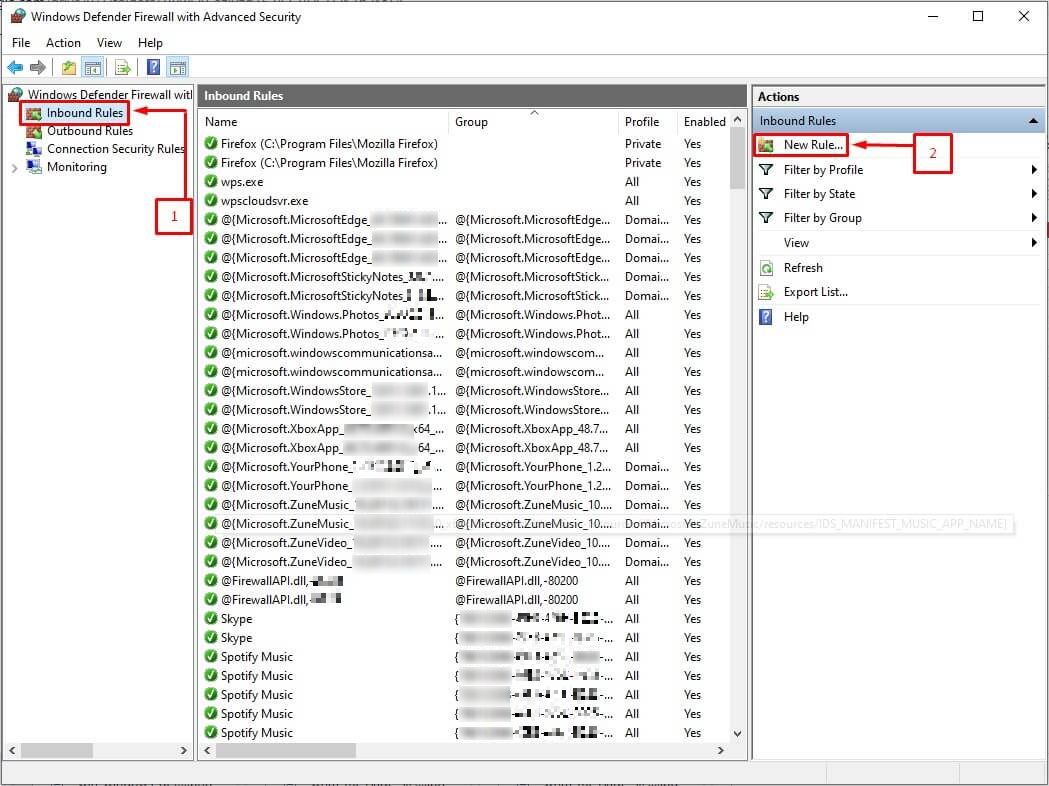Click the Help icon in the Actions pane
Image resolution: width=1049 pixels, height=786 pixels.
[x=766, y=317]
